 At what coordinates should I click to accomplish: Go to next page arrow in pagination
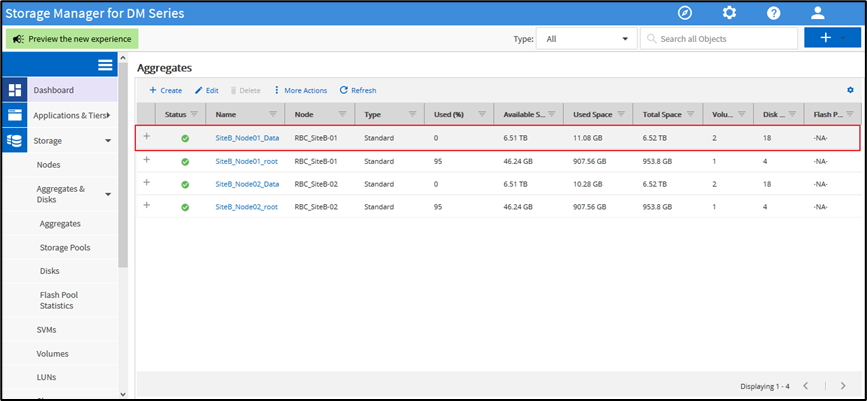(x=843, y=386)
